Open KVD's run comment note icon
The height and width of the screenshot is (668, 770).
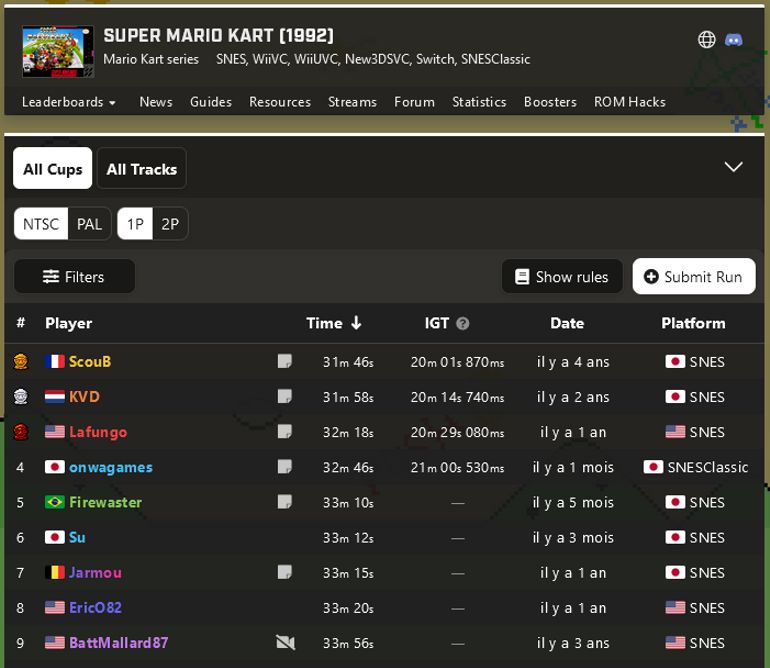pos(284,396)
